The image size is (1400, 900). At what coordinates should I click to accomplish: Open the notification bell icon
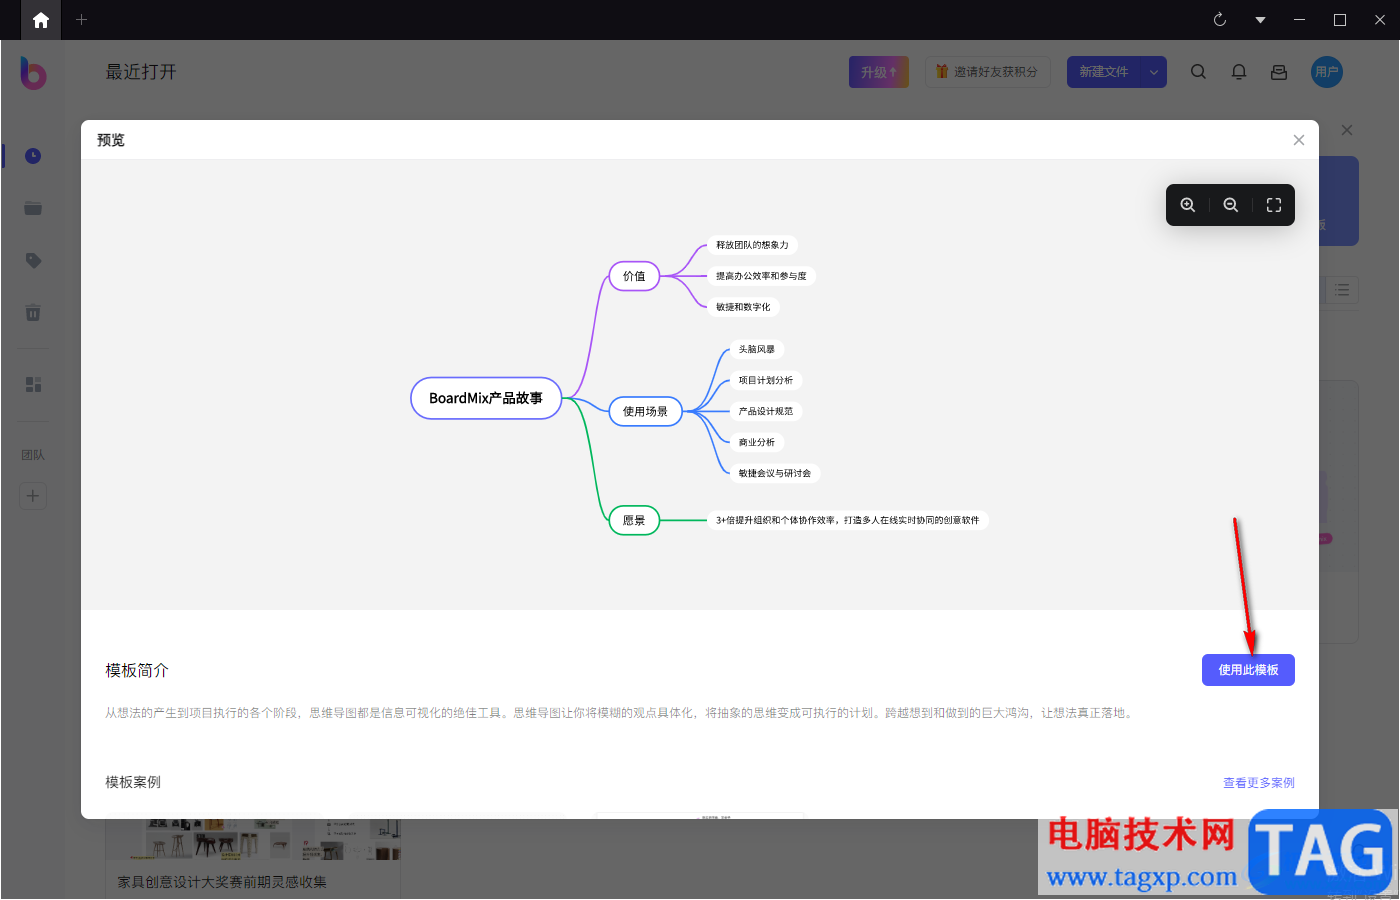point(1239,72)
